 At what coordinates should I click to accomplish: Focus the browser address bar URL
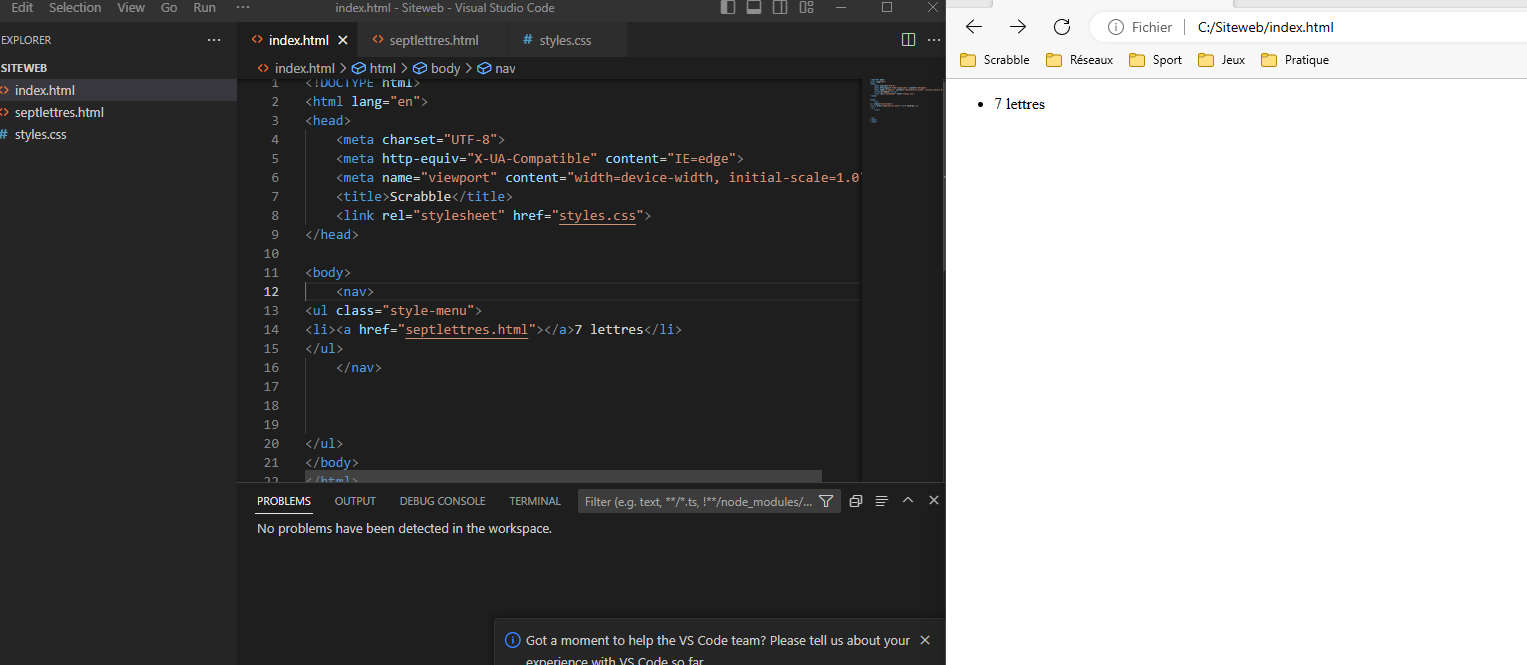coord(1266,27)
